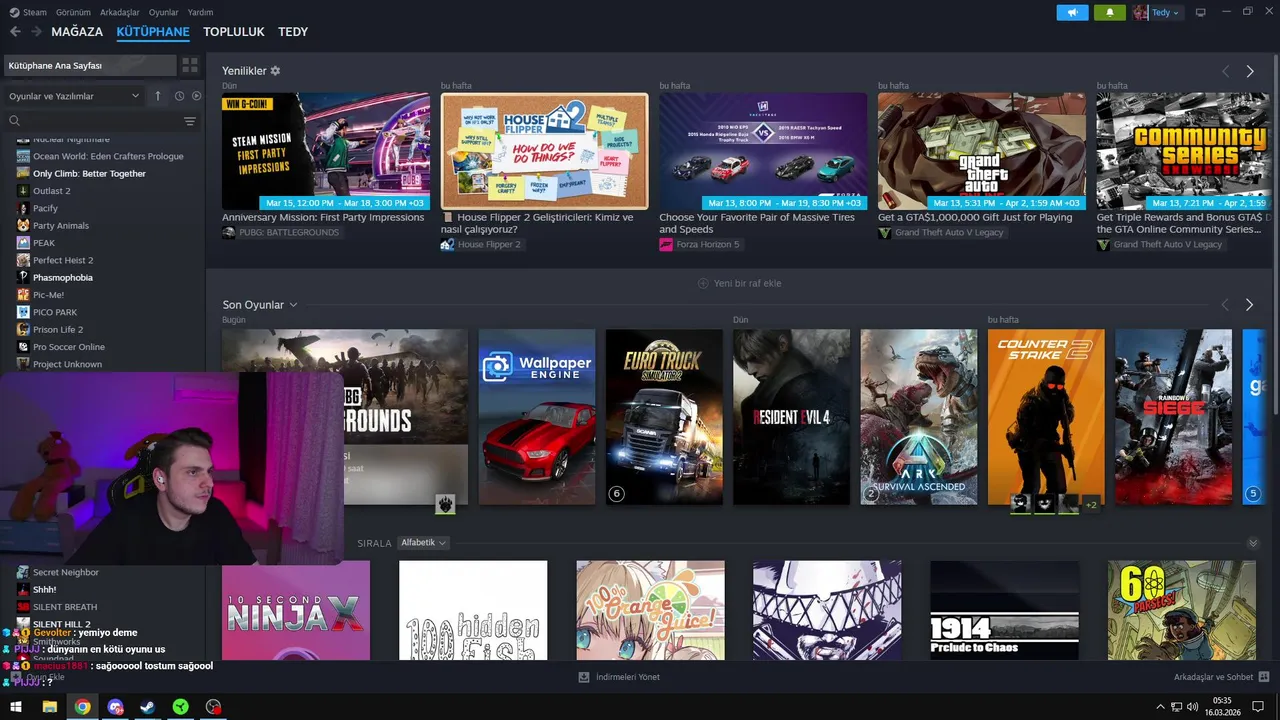Screen dimensions: 1280x720
Task: Open Forza Horizon 5 news source link
Action: click(x=701, y=244)
